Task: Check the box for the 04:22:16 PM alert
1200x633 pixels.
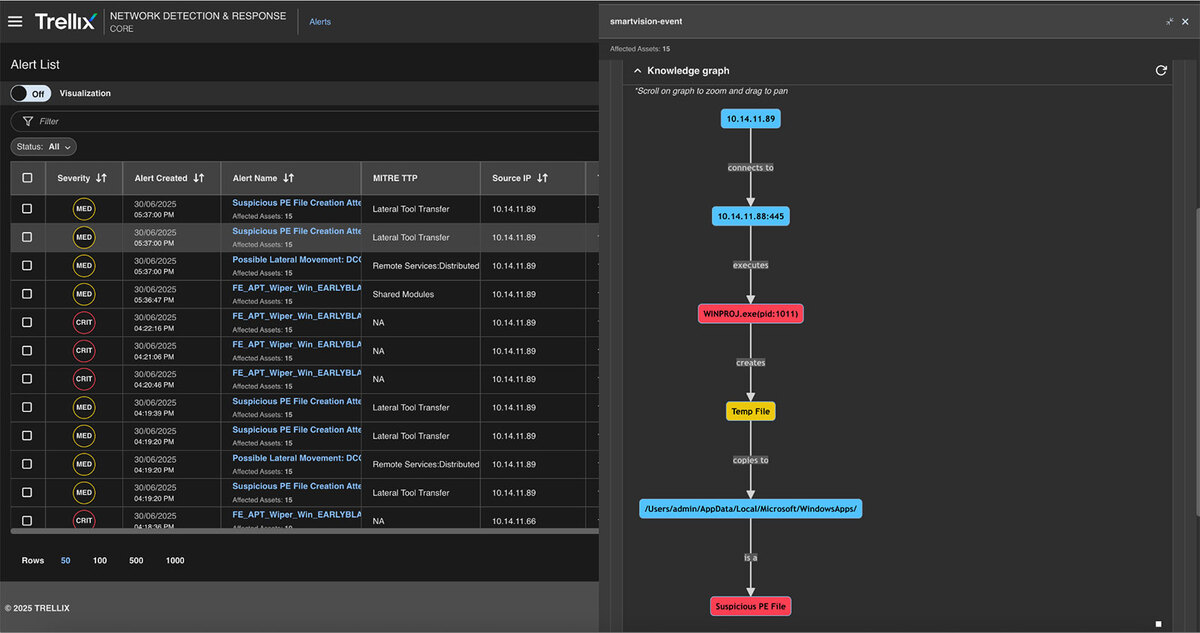Action: (x=27, y=322)
